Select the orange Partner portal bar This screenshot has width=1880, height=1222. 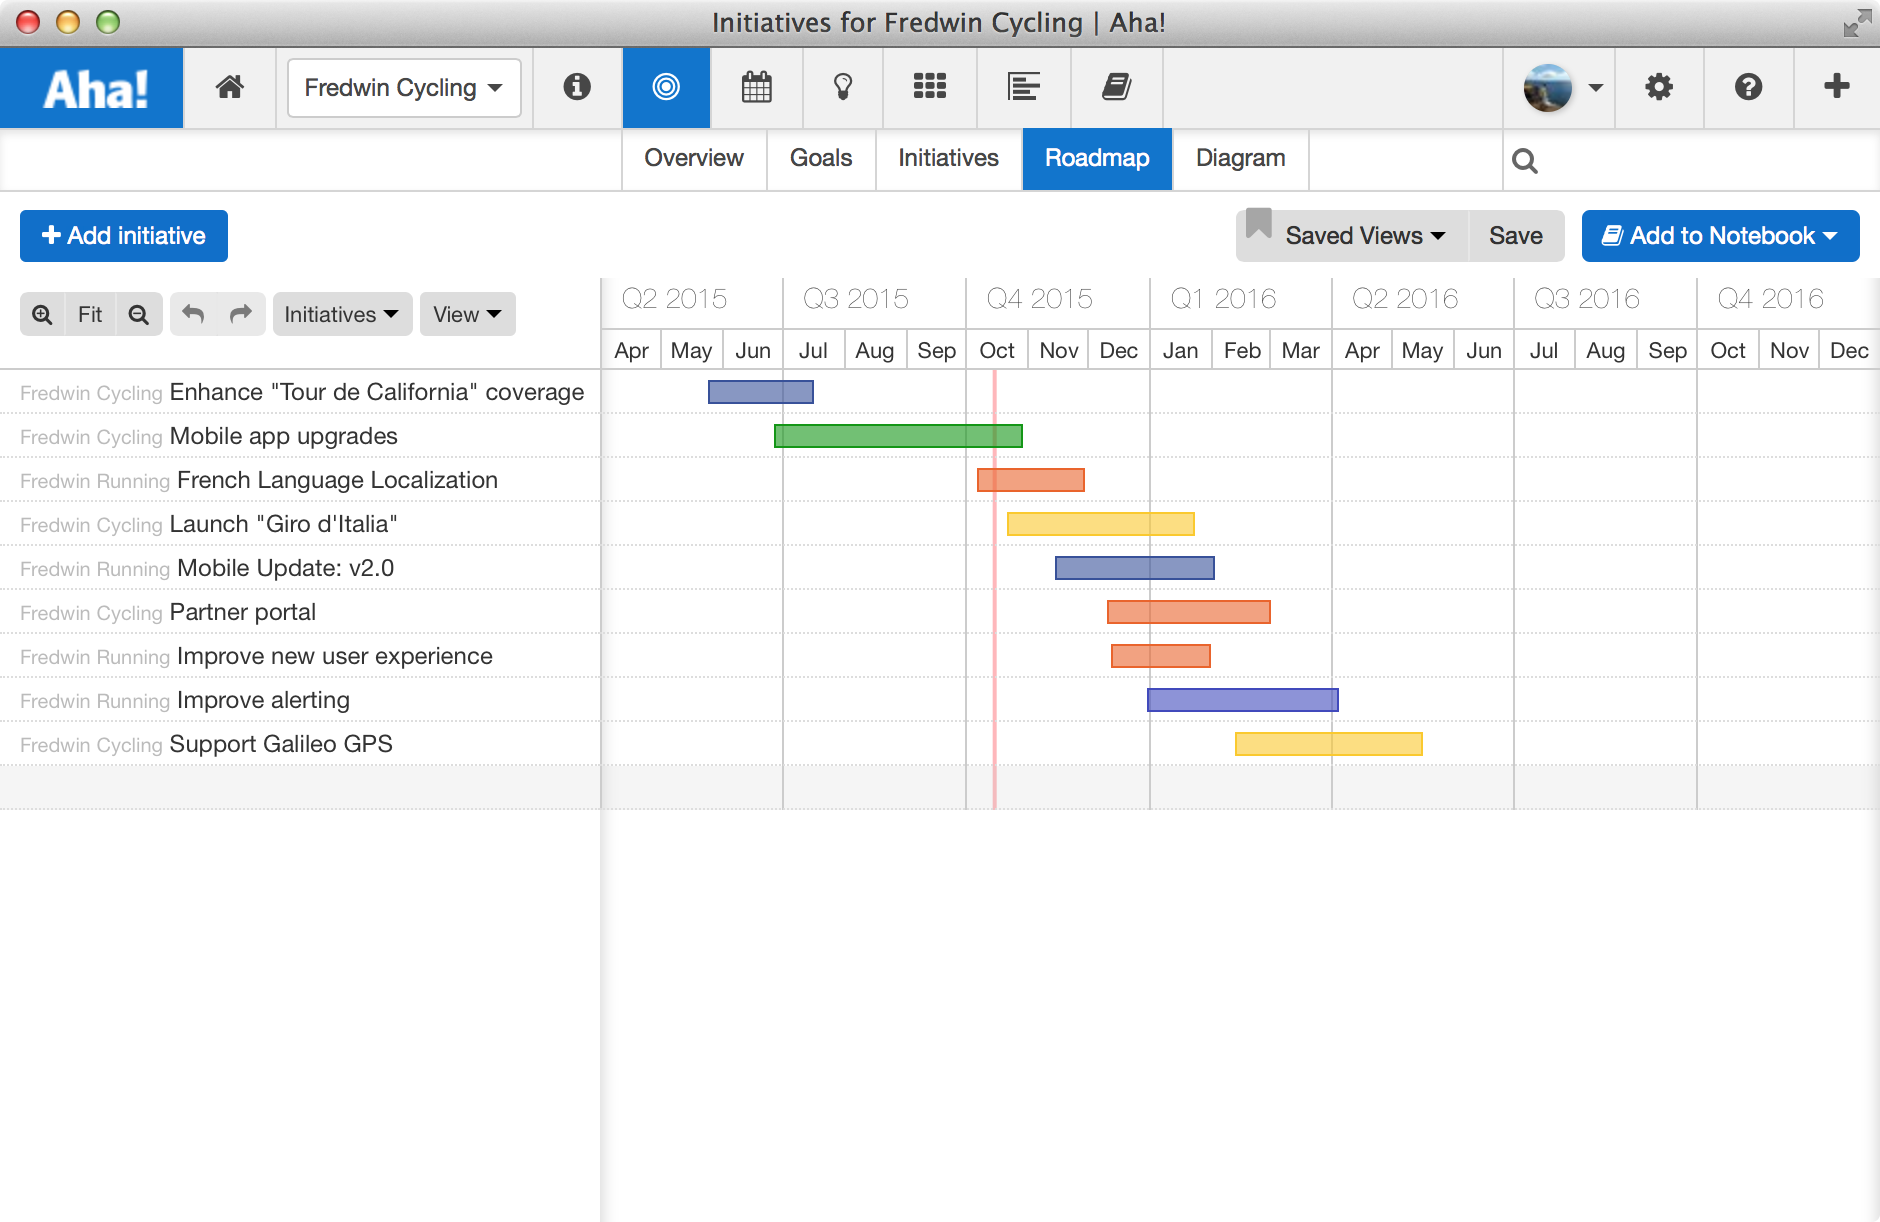point(1189,612)
